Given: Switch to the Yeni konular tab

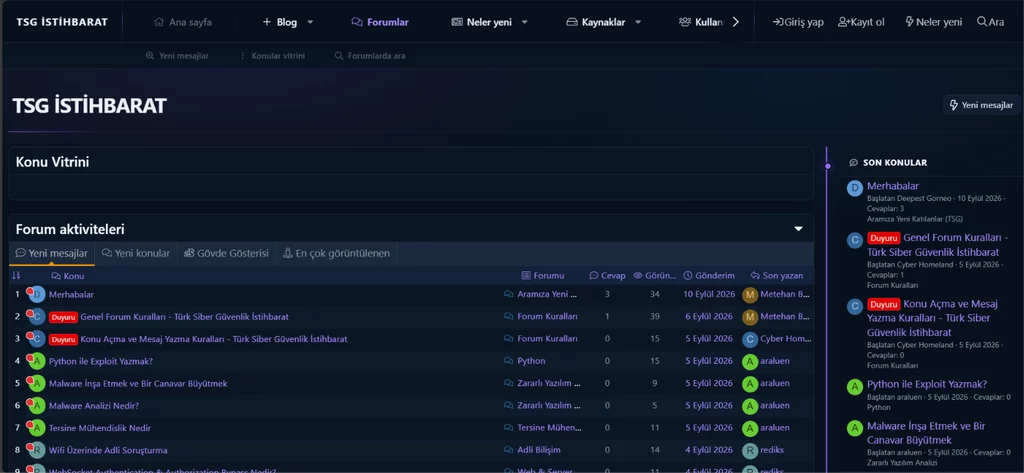Looking at the screenshot, I should pyautogui.click(x=136, y=253).
